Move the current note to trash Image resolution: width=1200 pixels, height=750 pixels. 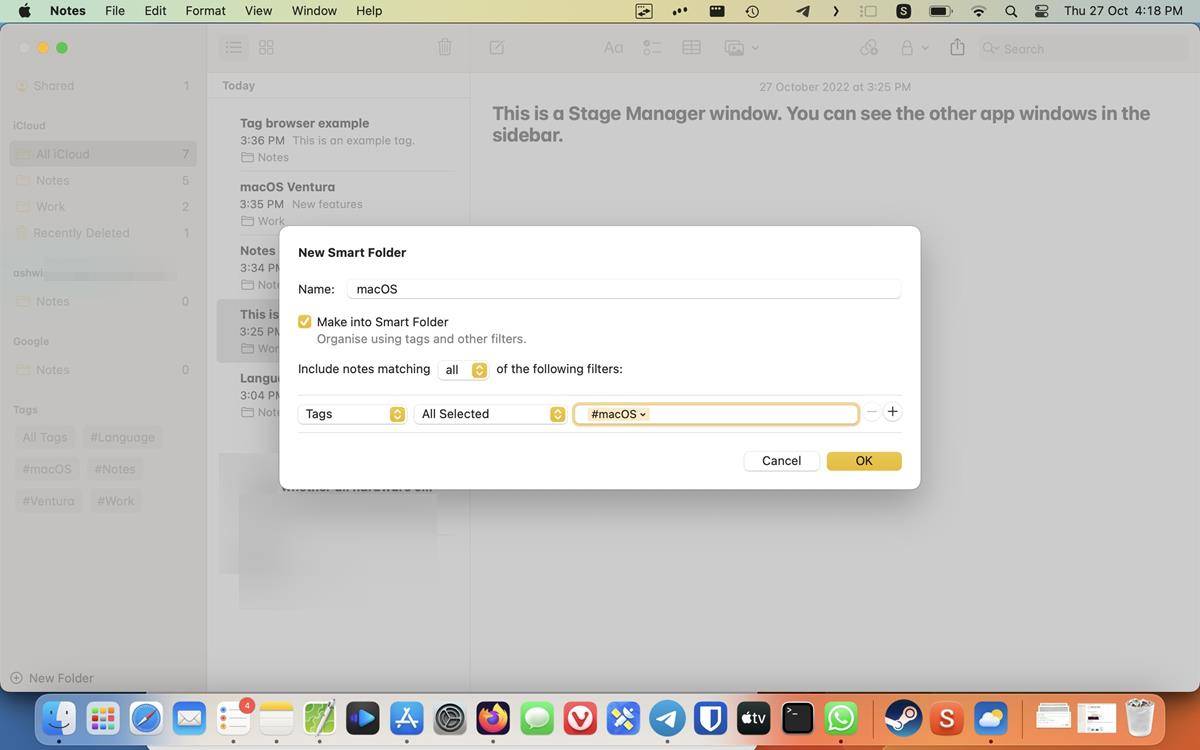444,47
